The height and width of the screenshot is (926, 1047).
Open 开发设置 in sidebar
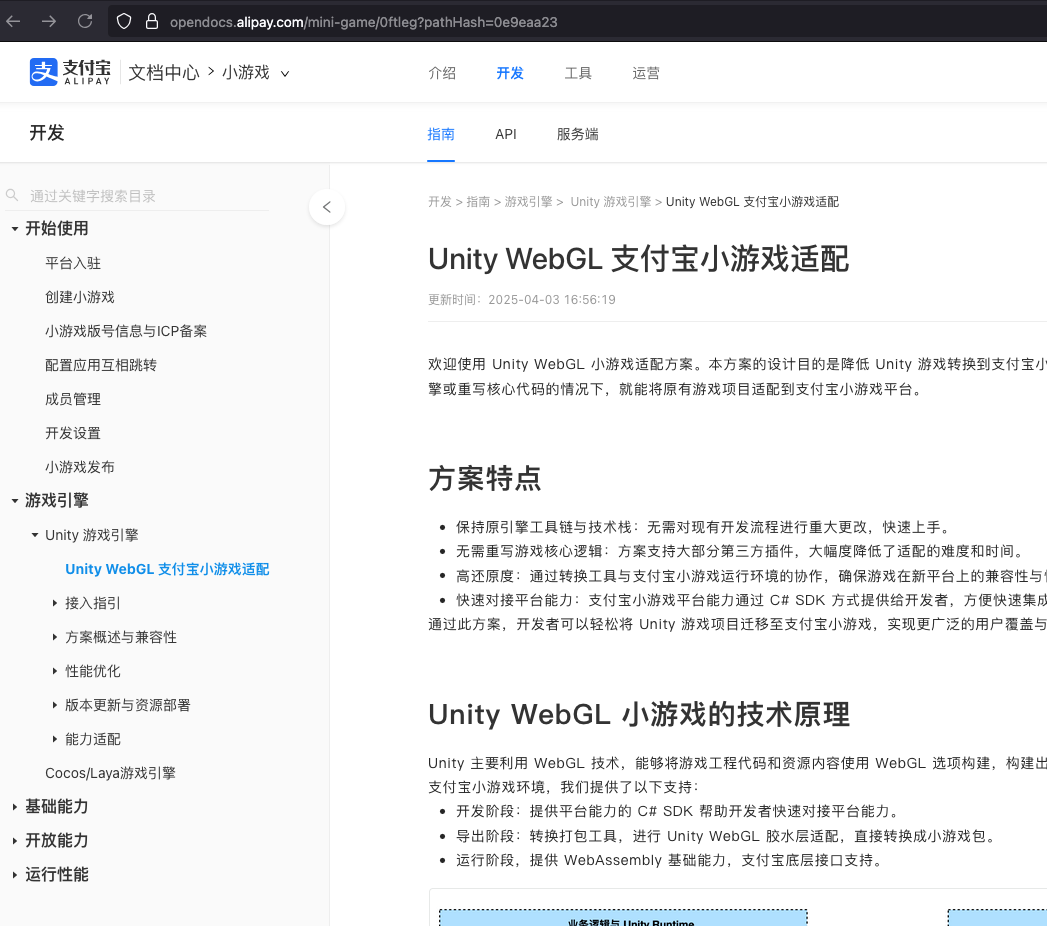tap(73, 433)
